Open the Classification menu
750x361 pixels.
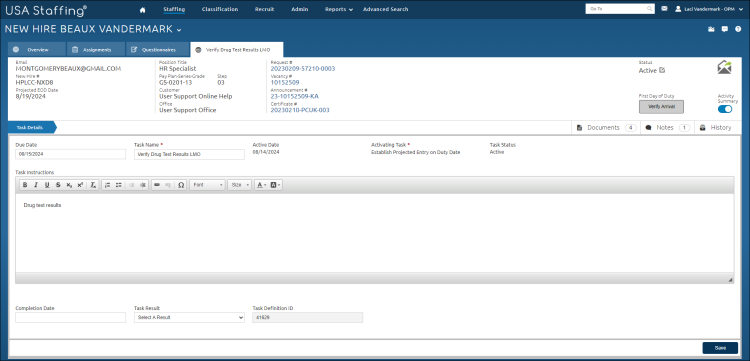pos(220,9)
